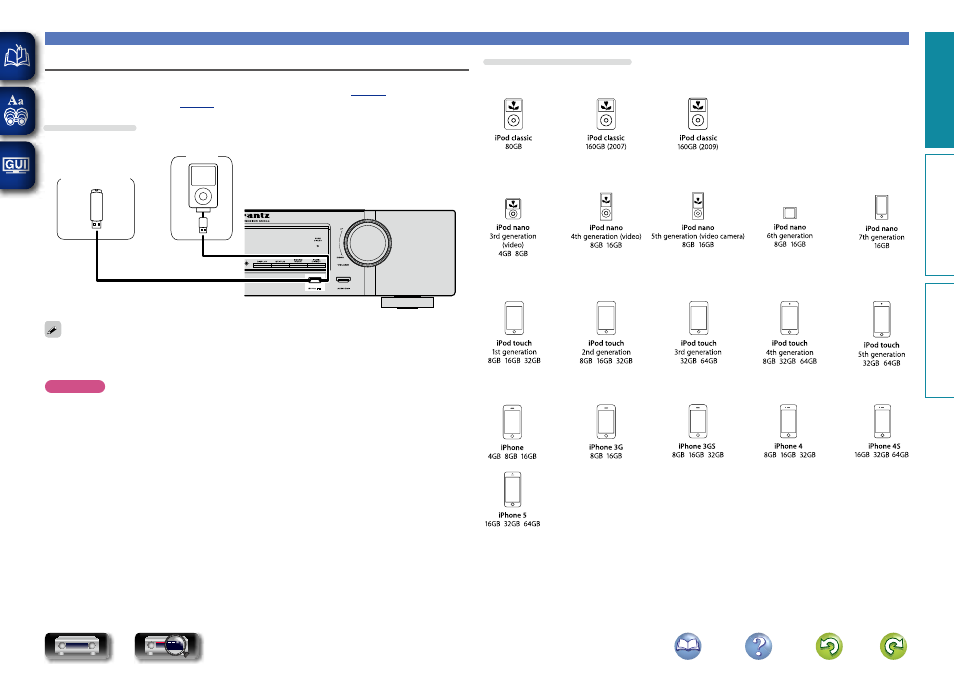
Task: Select the iPhone 3G device icon
Action: (606, 422)
